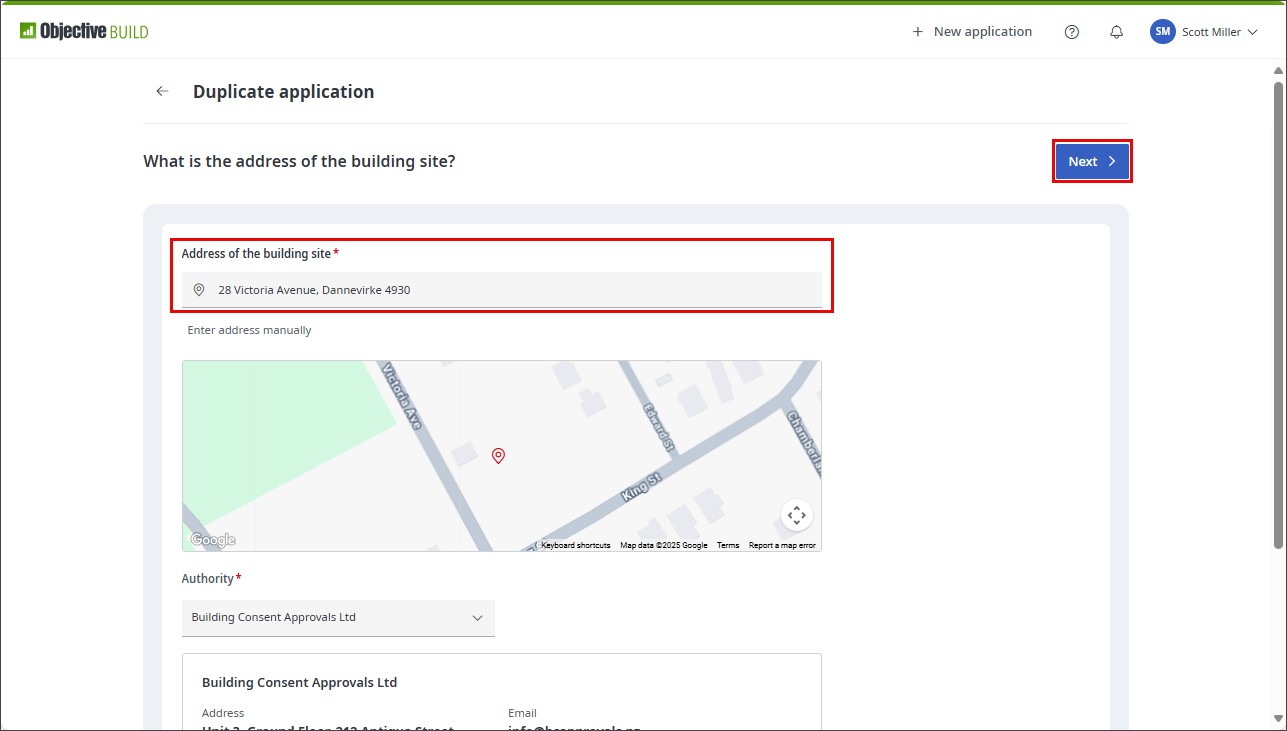Click the SM user avatar circle

1162,31
